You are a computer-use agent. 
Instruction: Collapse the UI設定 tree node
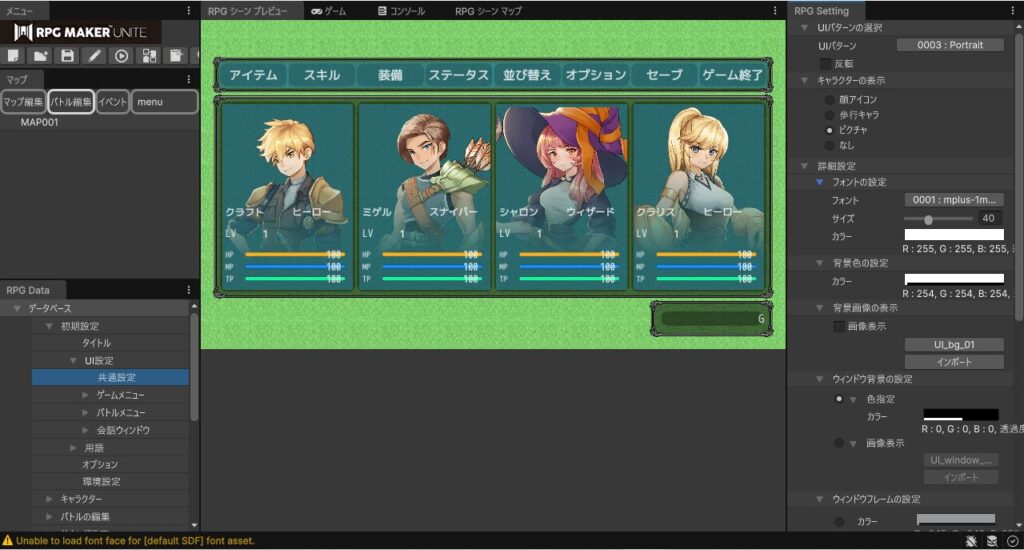[73, 361]
